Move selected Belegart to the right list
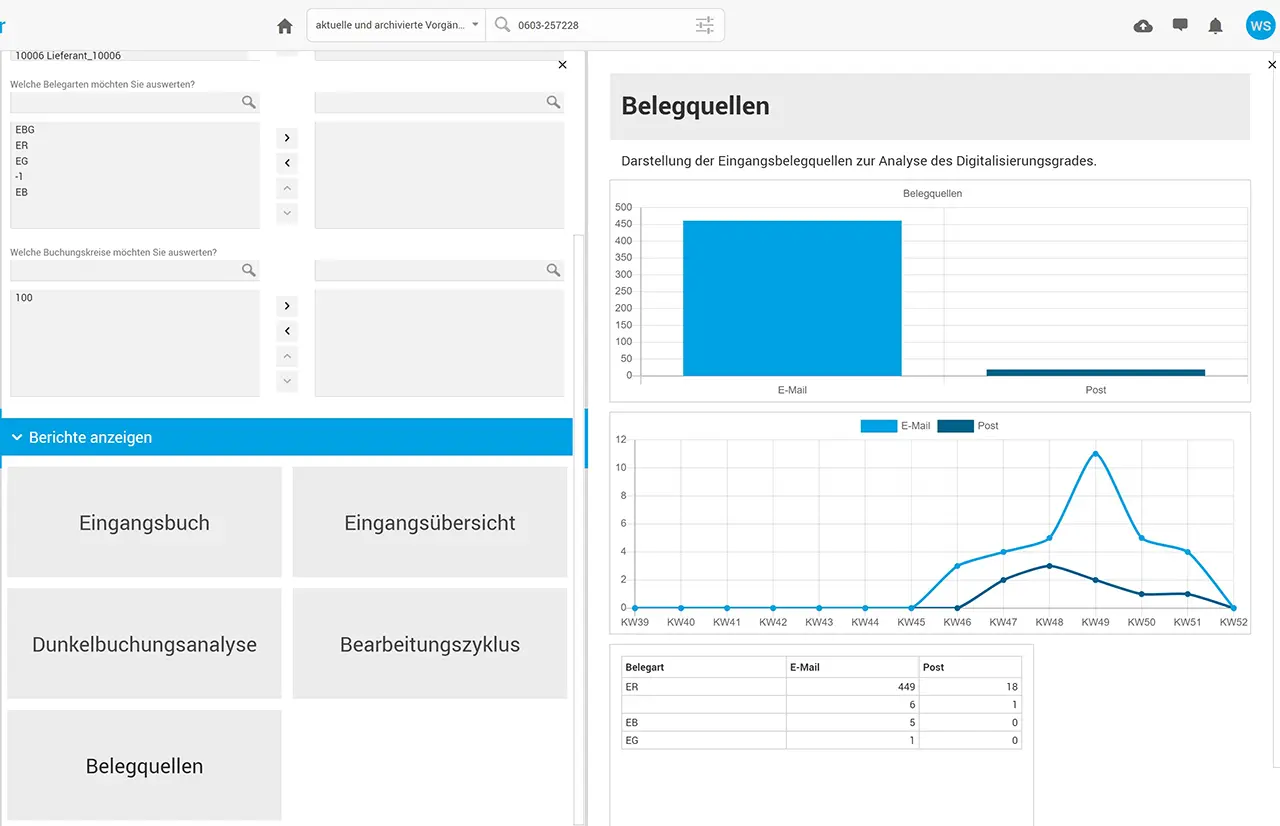Screen dimensions: 1280x826 pos(287,138)
